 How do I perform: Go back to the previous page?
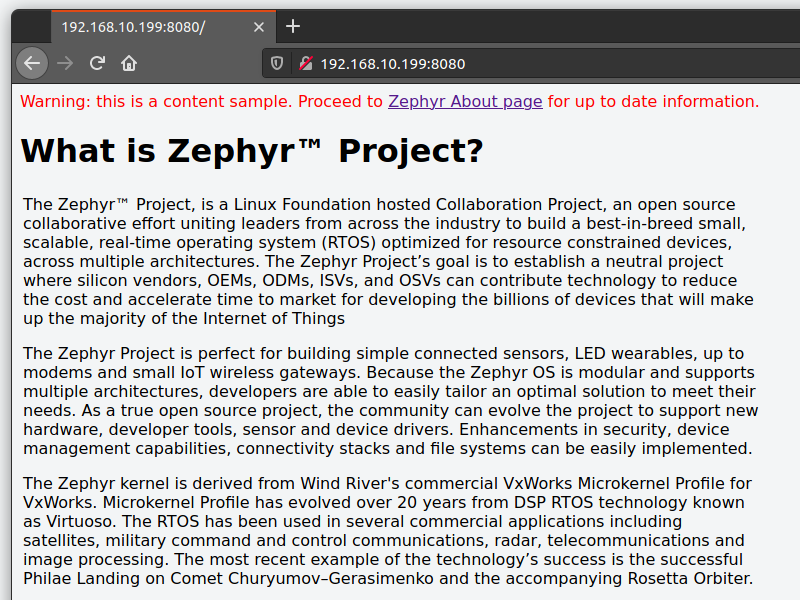(32, 64)
